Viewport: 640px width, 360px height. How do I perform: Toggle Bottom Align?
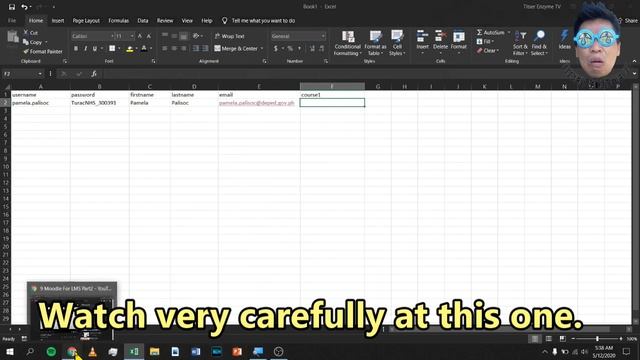184,36
